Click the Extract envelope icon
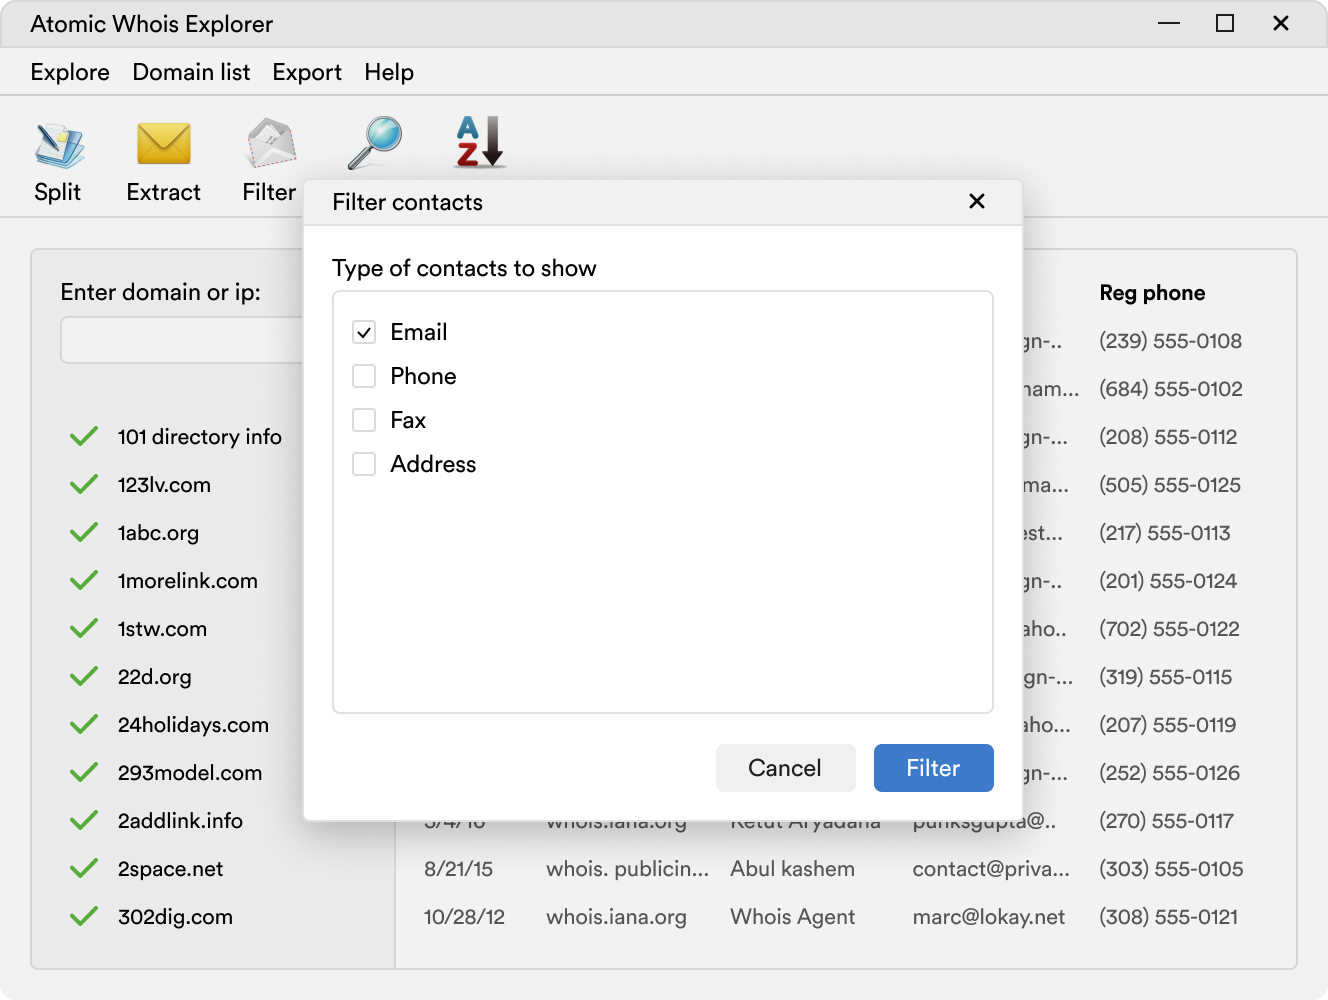 (163, 146)
